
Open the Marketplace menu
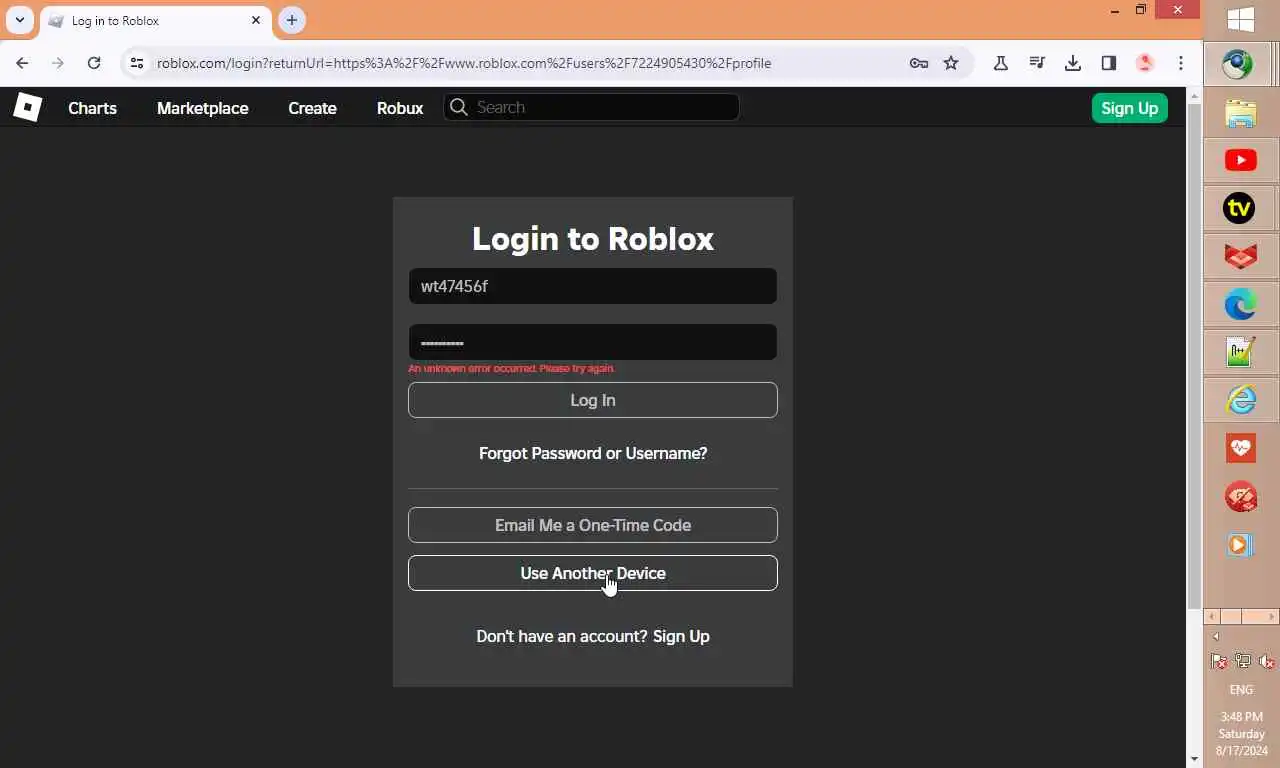(x=203, y=108)
